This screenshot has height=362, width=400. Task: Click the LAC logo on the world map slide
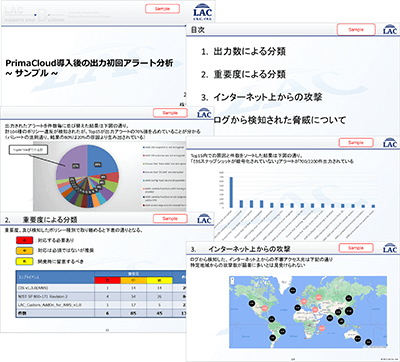(x=390, y=248)
